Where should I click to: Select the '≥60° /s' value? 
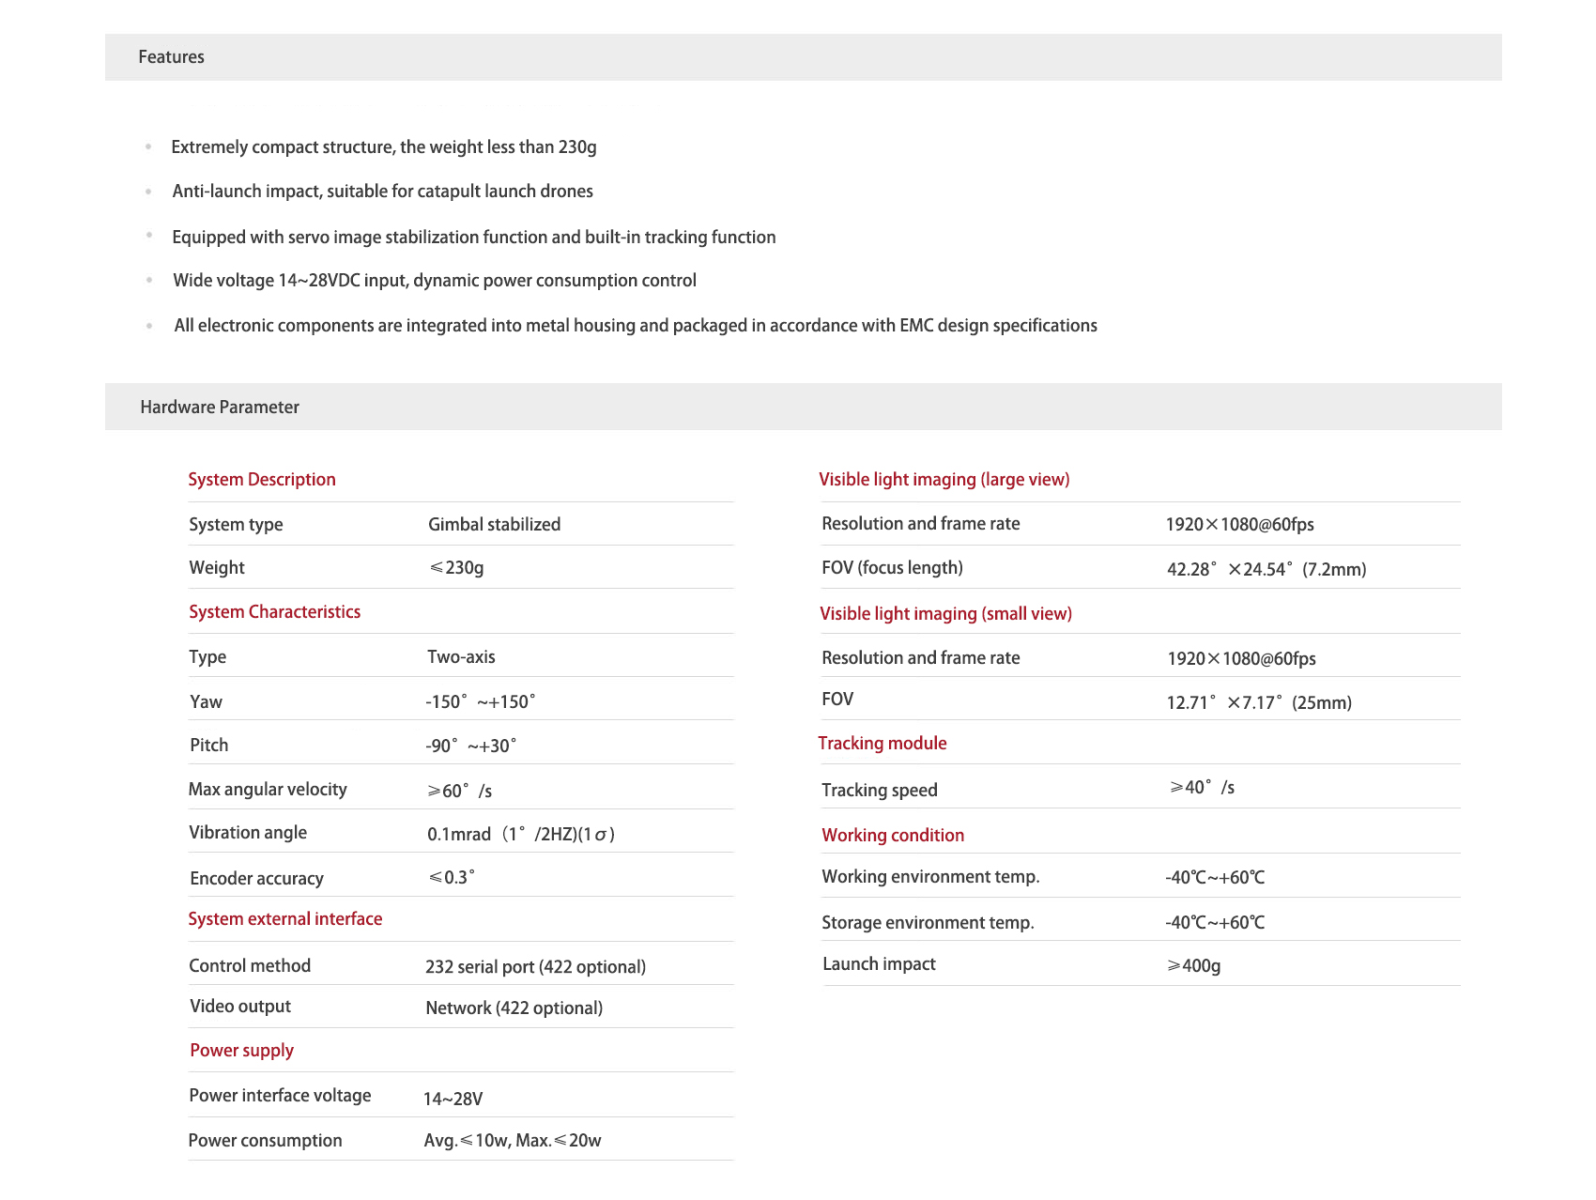pos(460,791)
